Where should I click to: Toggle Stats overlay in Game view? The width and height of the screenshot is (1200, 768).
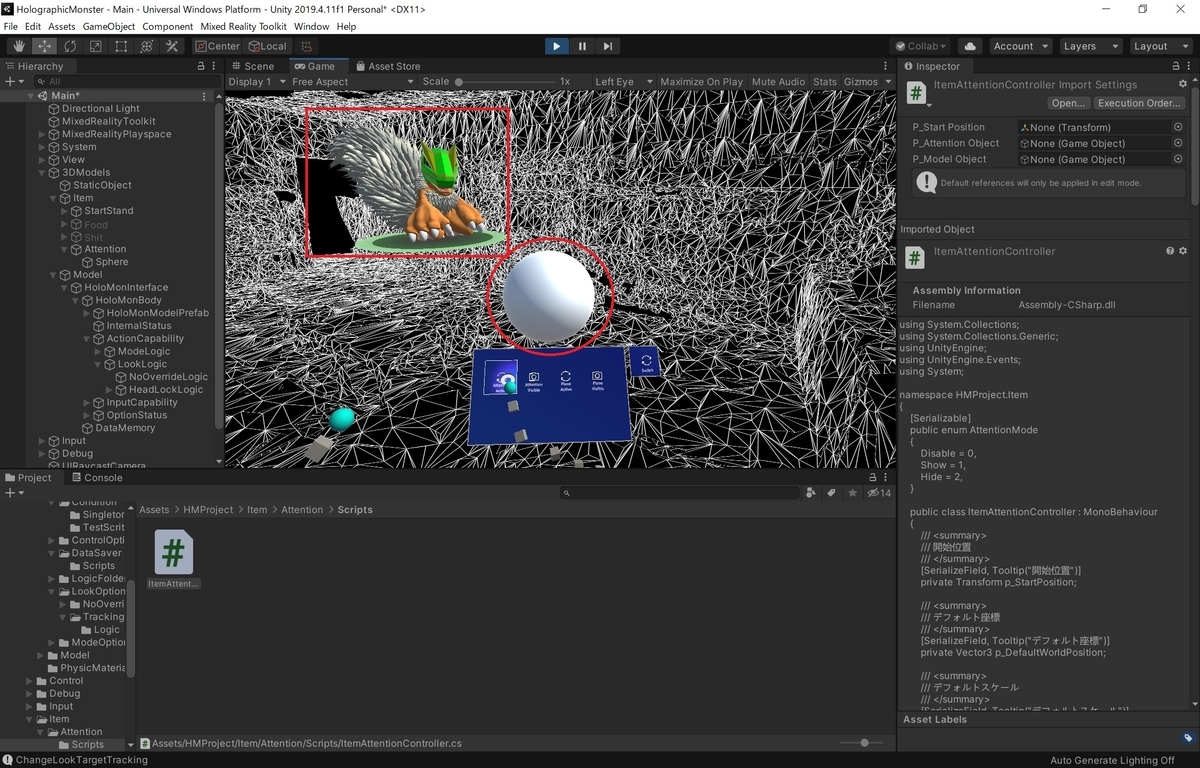825,82
